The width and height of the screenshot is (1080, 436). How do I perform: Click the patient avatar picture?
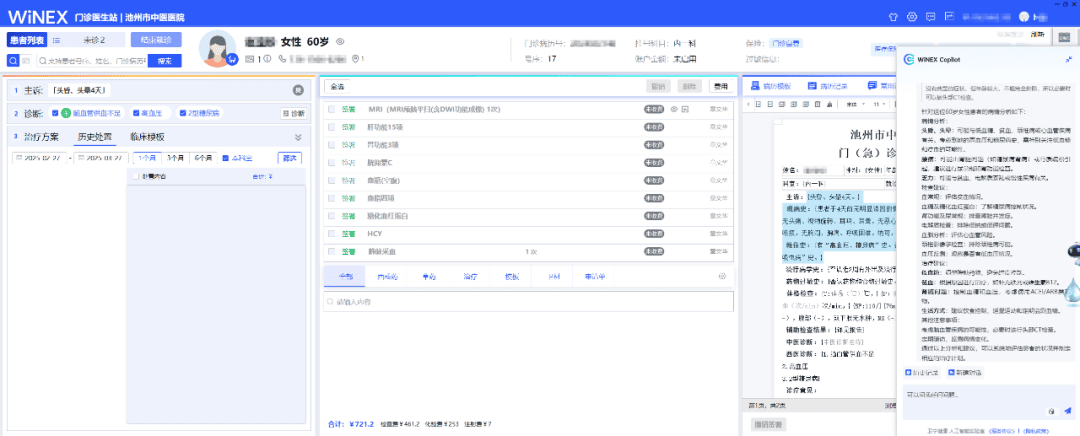point(218,49)
